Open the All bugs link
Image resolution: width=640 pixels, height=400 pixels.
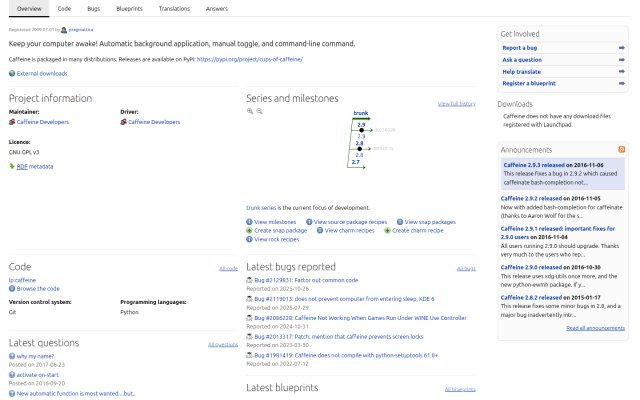pos(466,269)
